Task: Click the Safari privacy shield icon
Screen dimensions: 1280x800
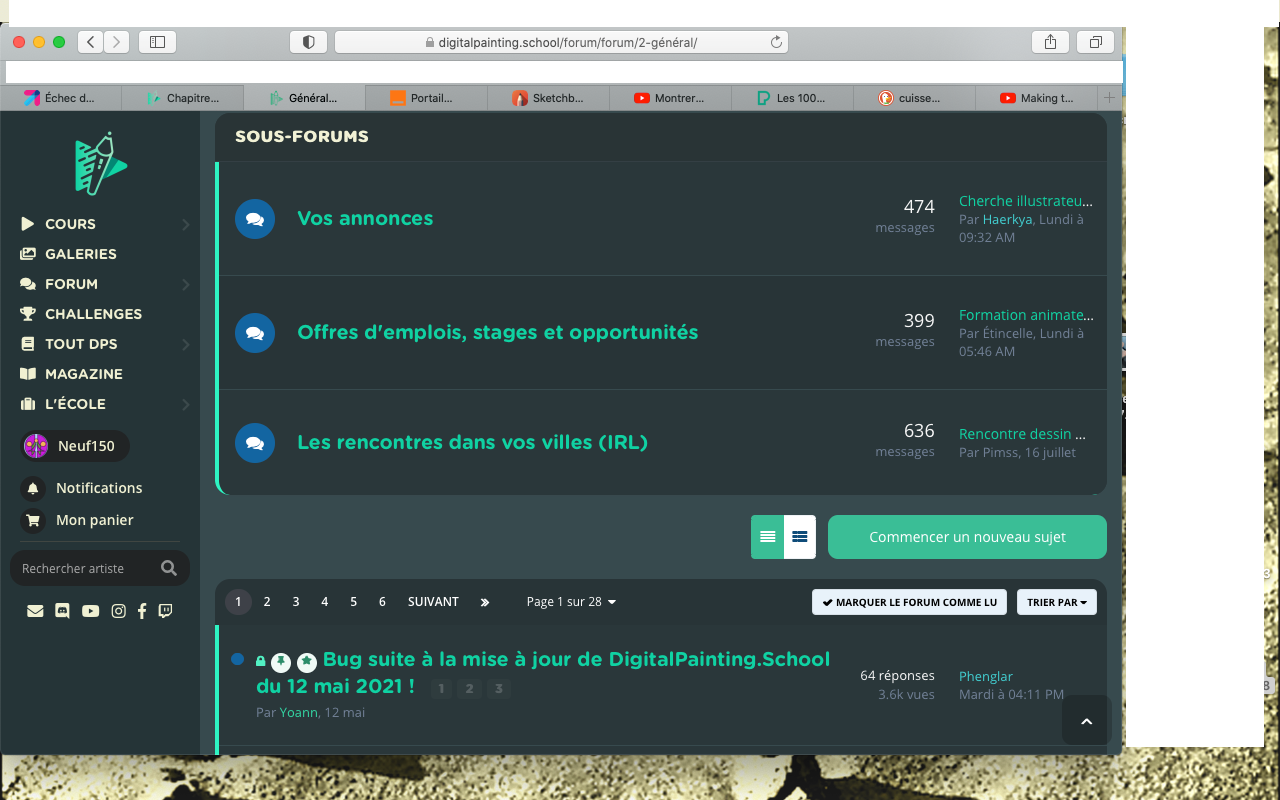Action: coord(308,42)
